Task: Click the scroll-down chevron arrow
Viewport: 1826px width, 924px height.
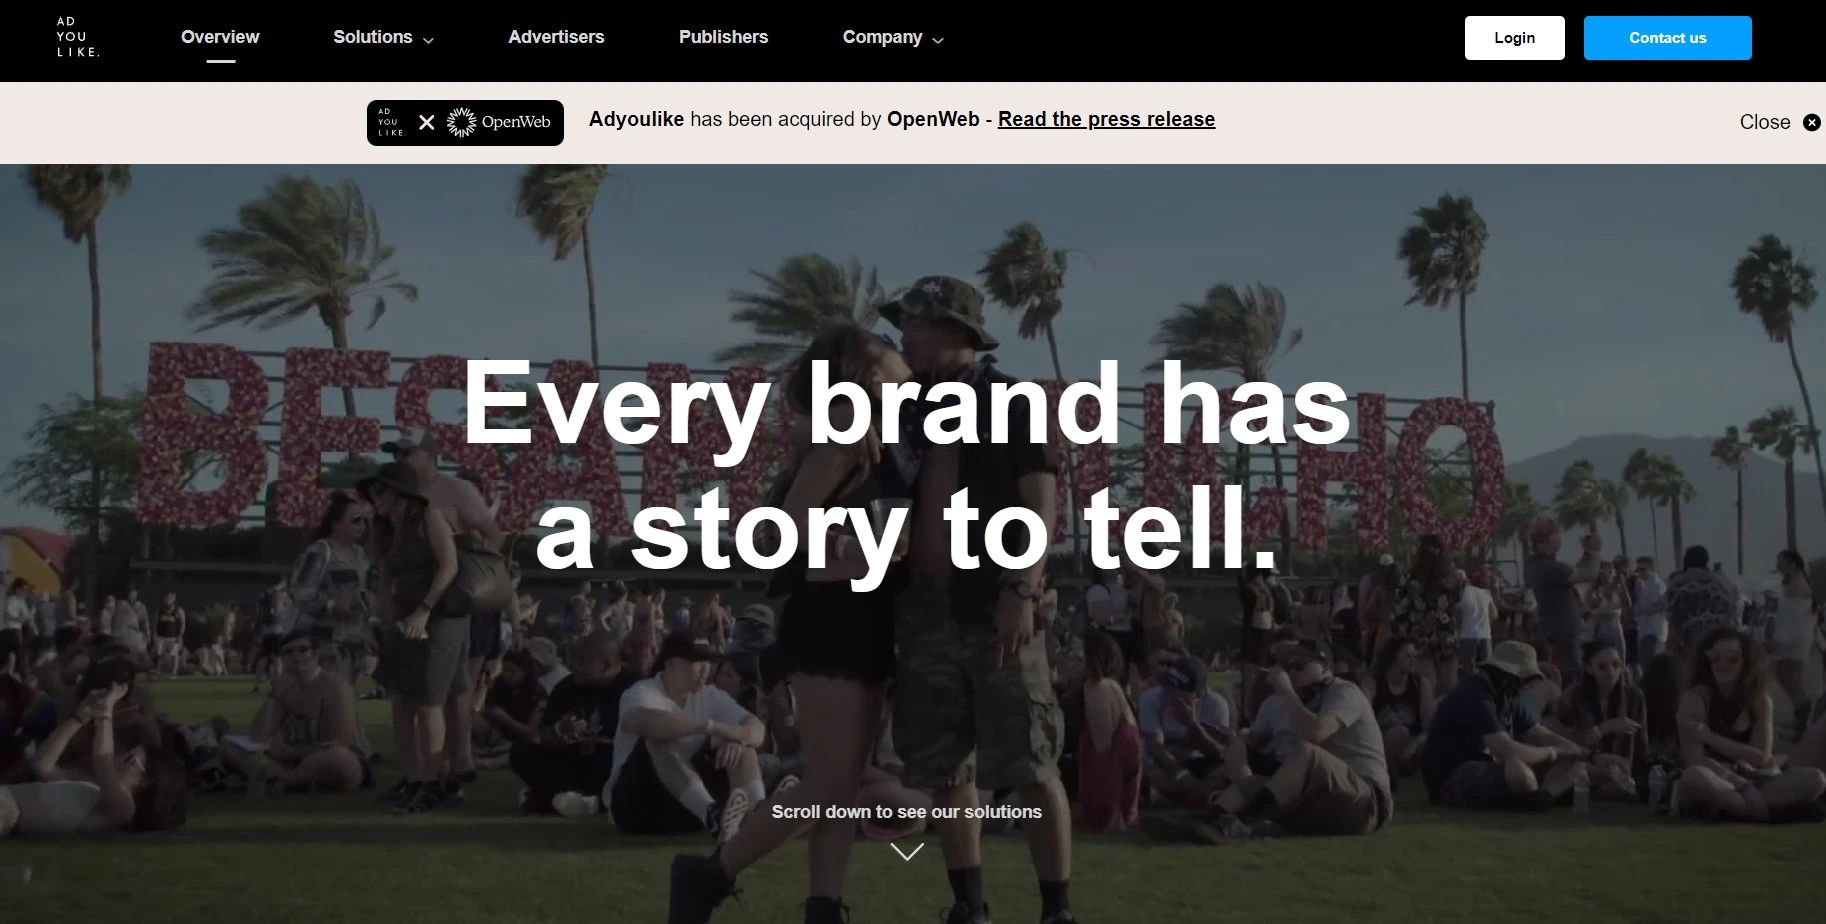Action: [x=907, y=852]
